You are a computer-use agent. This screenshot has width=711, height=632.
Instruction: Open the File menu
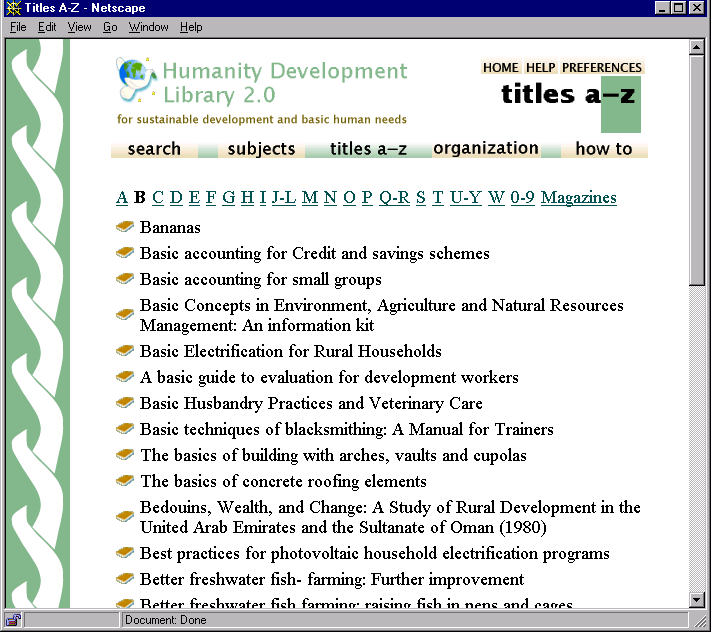(x=18, y=27)
